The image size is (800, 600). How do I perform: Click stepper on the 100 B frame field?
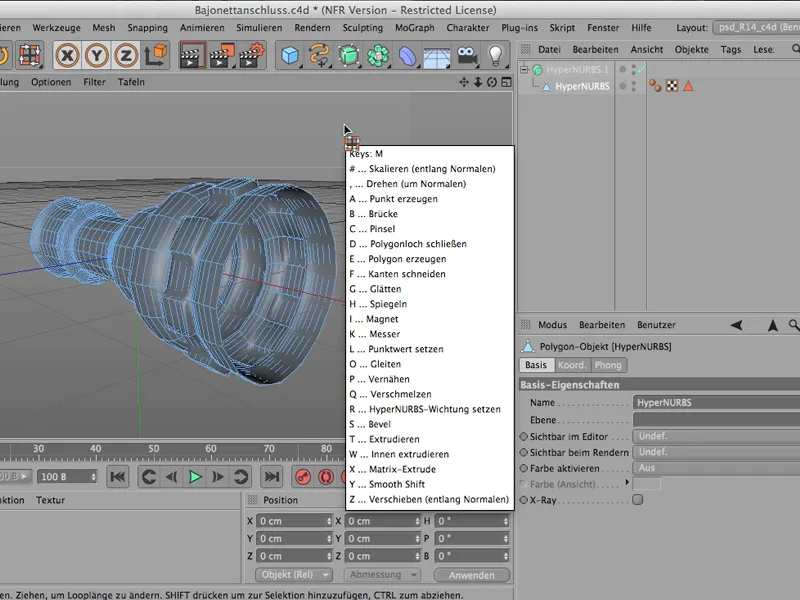click(93, 477)
